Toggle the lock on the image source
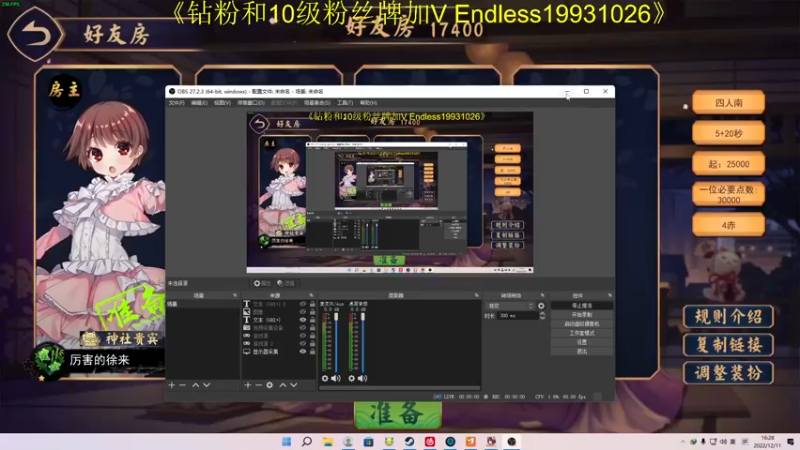 coord(312,312)
